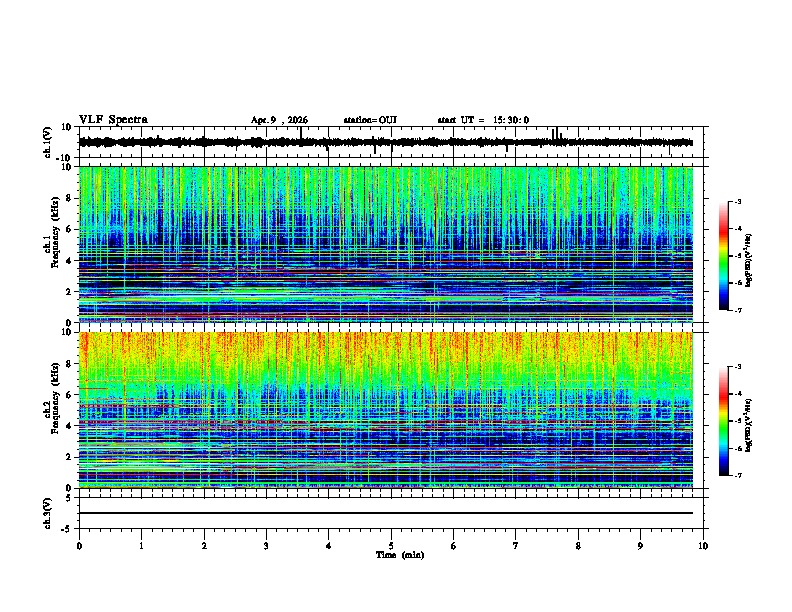Screen dimensions: 792x612
Task: Click the "6" tick on ch.2 frequency axis
Action: [69, 395]
